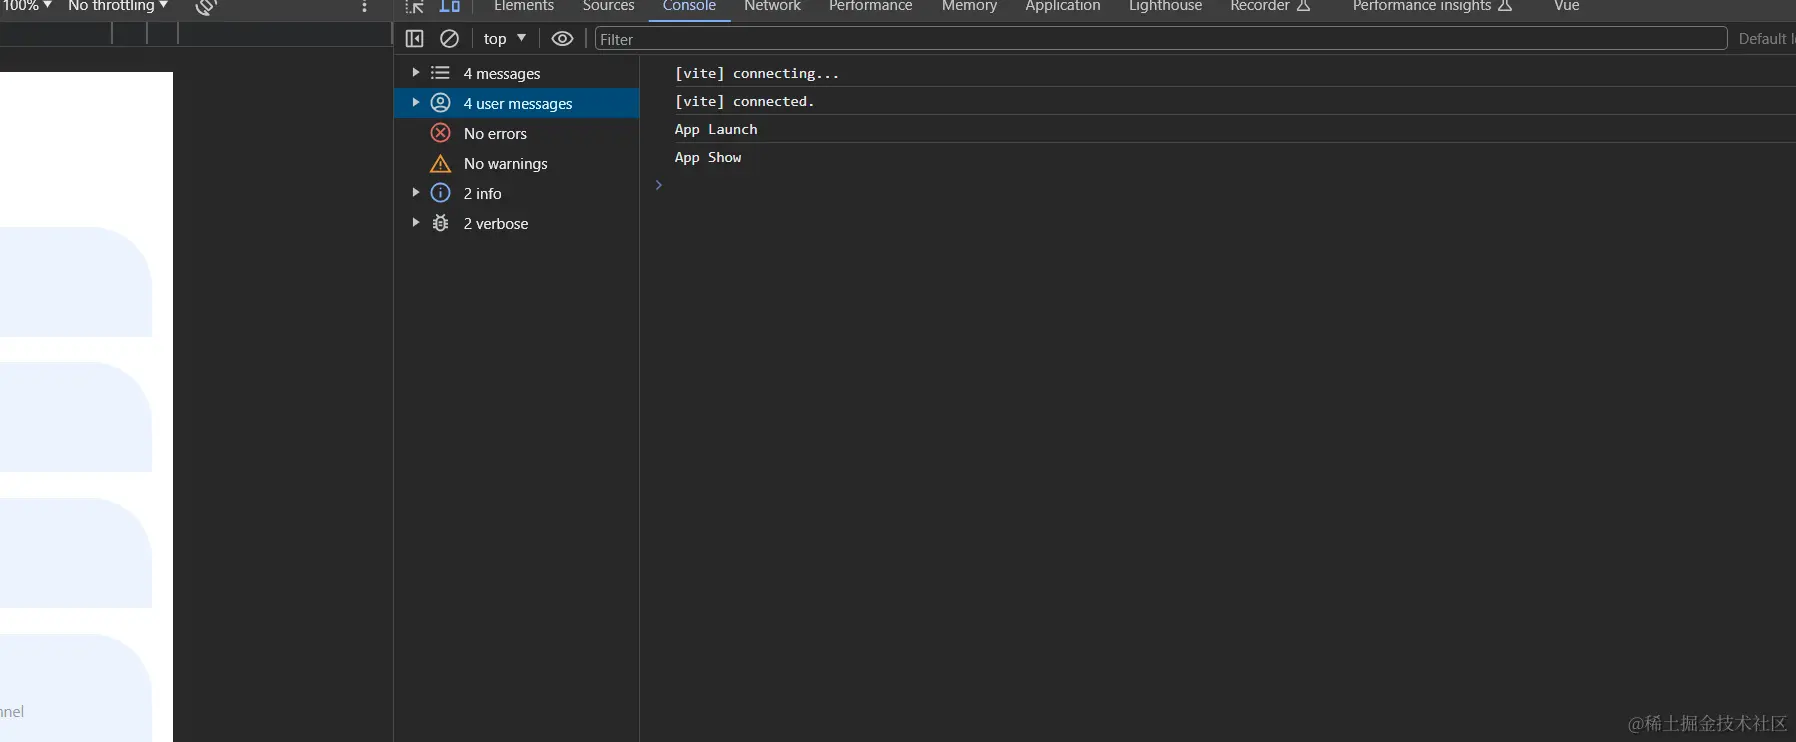Click the verbose bug icon
The width and height of the screenshot is (1796, 742).
coord(440,223)
